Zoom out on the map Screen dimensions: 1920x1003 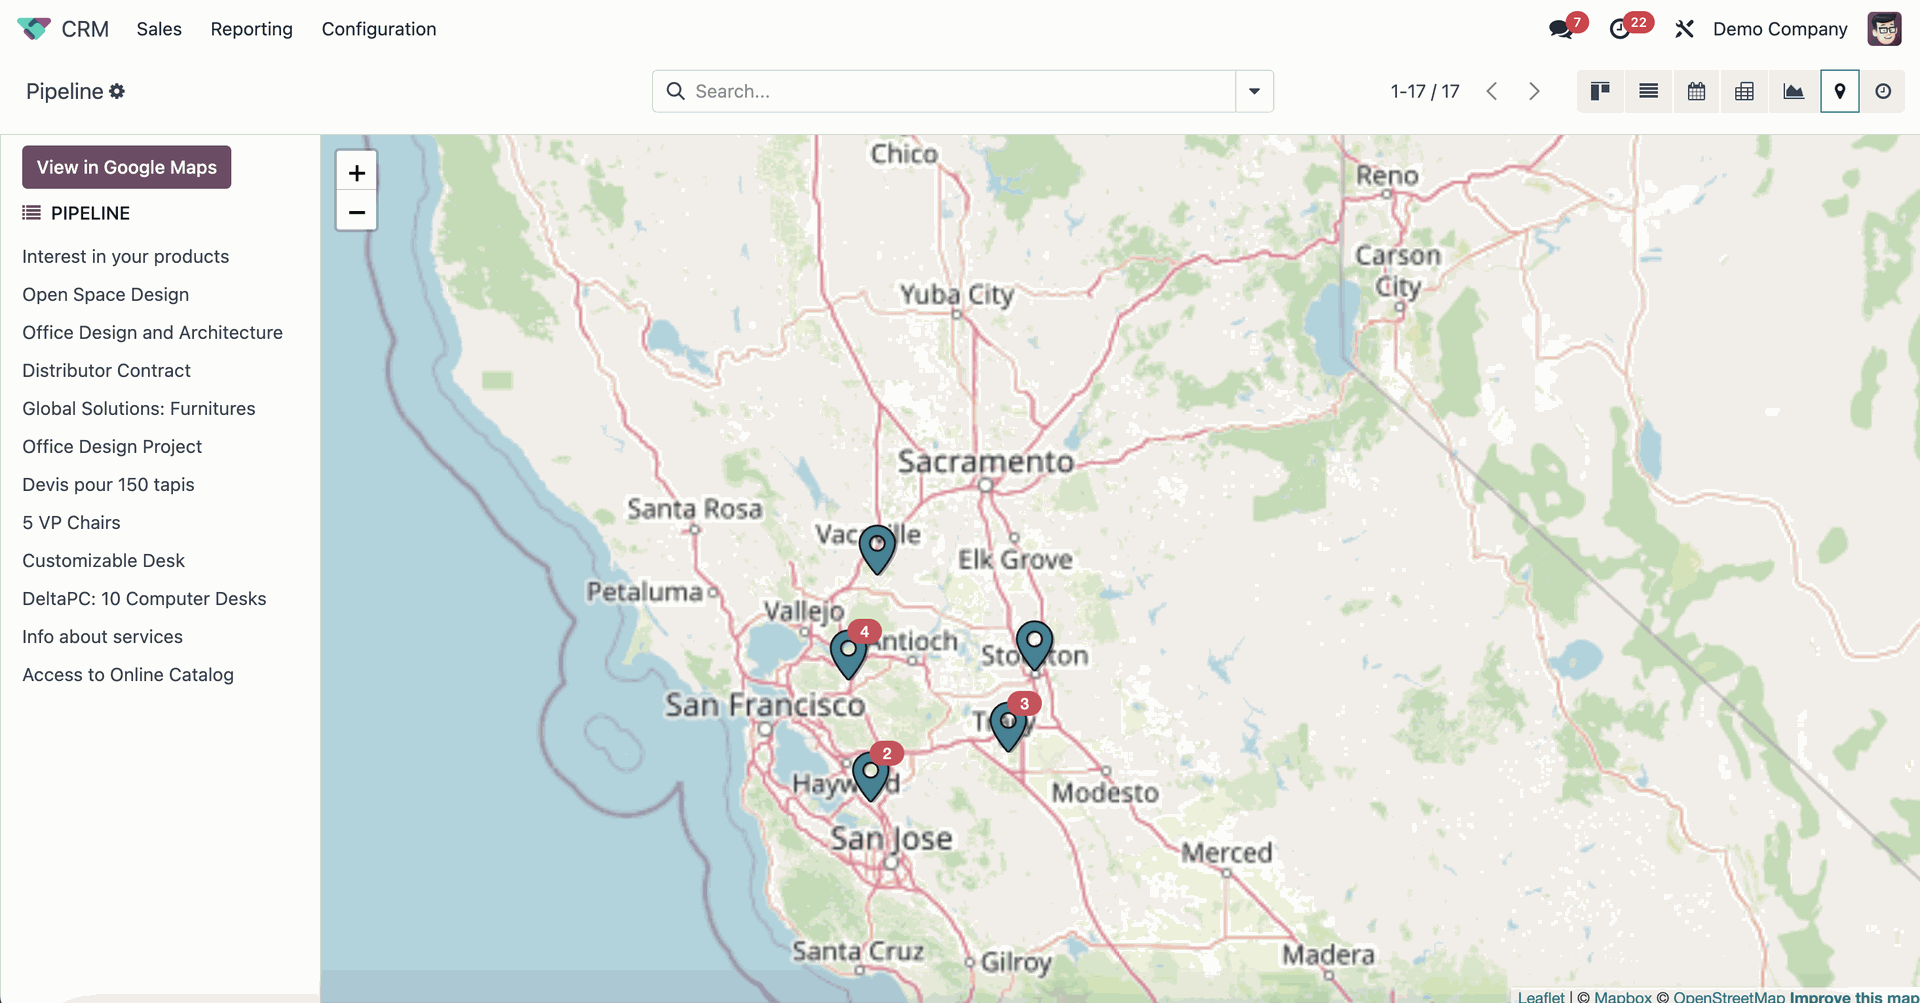356,212
